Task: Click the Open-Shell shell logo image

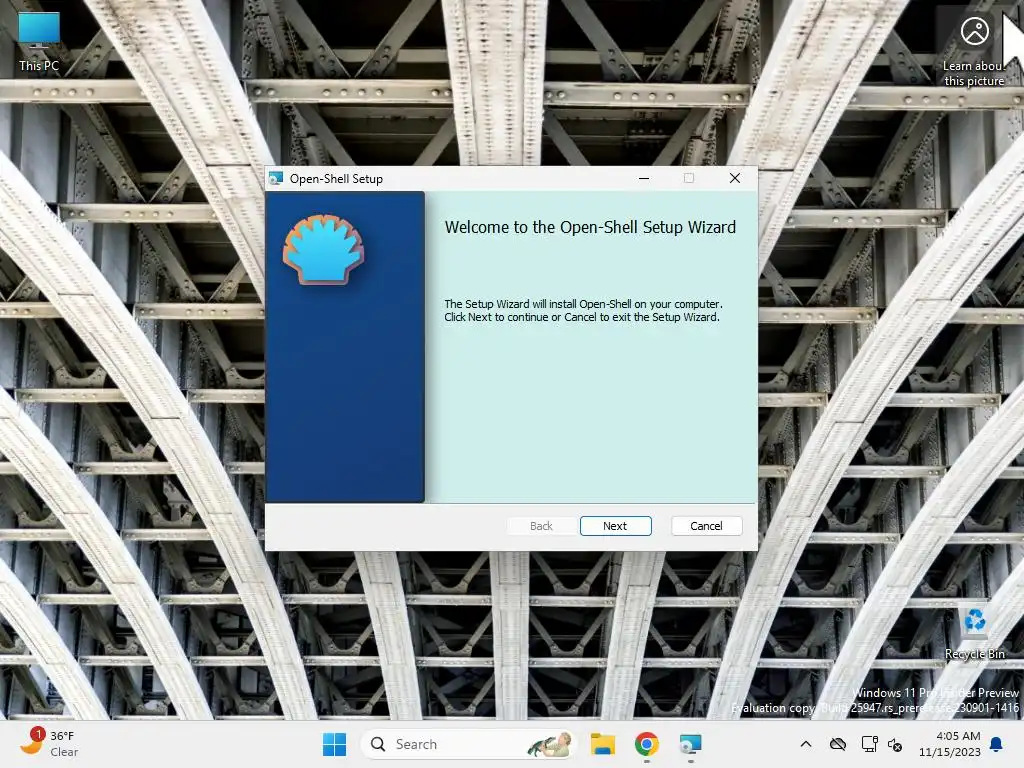Action: pyautogui.click(x=323, y=249)
